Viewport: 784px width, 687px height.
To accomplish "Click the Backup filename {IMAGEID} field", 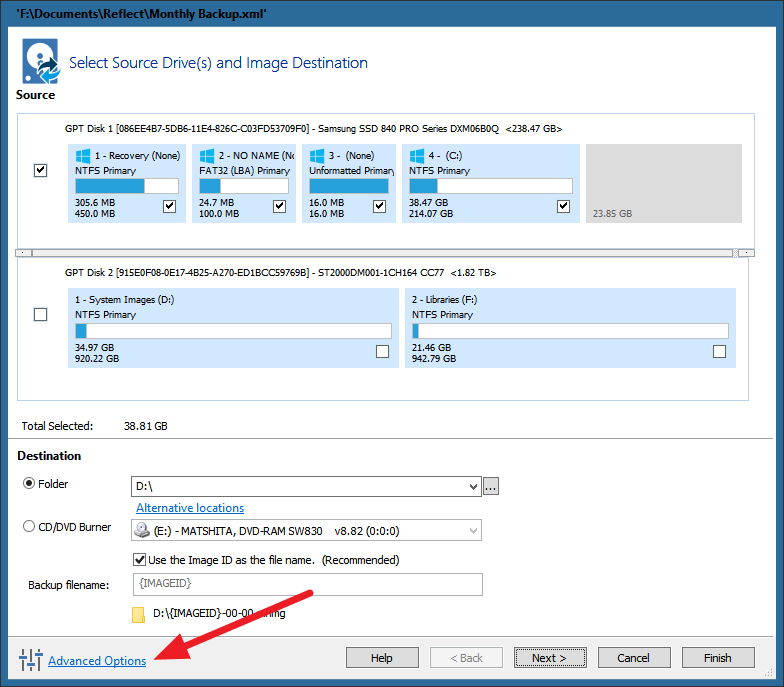I will [308, 584].
